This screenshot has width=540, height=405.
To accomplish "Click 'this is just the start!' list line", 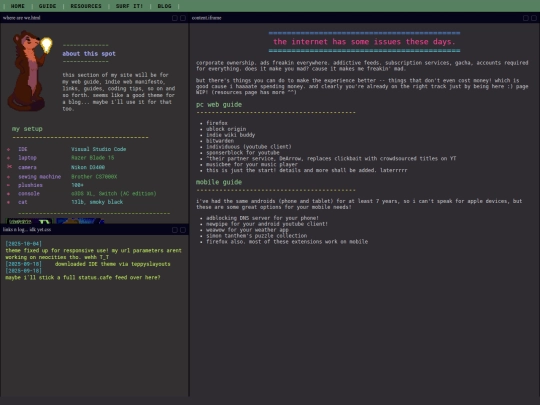I will click(x=307, y=170).
